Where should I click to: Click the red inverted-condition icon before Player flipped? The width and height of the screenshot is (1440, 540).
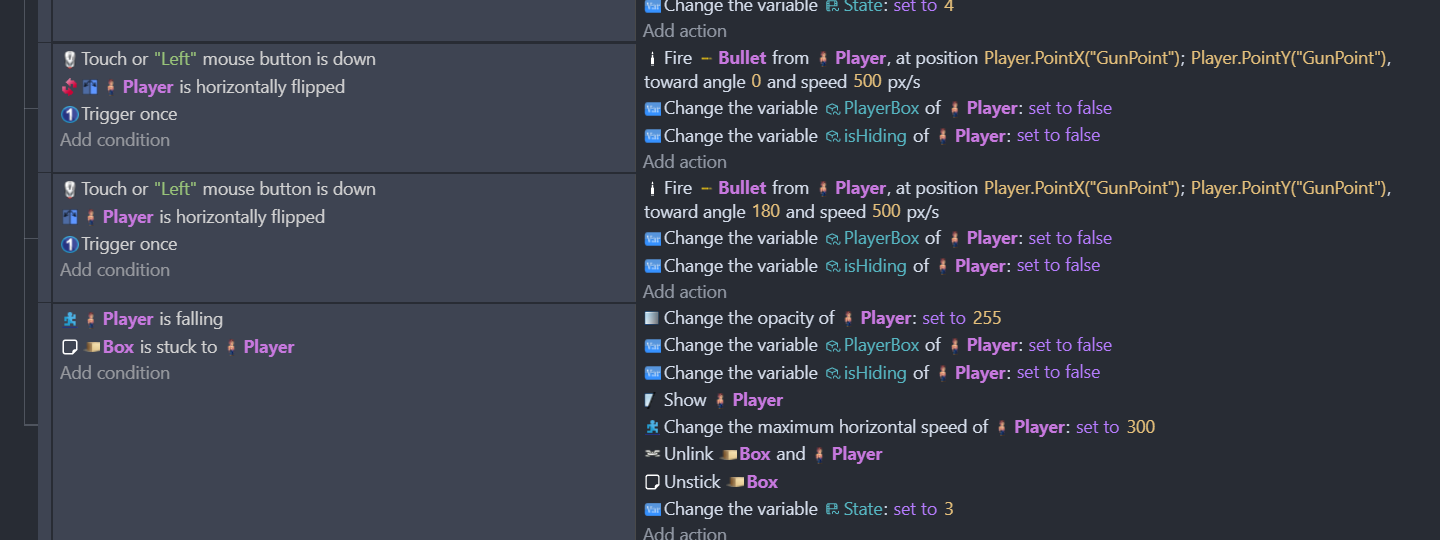point(69,87)
